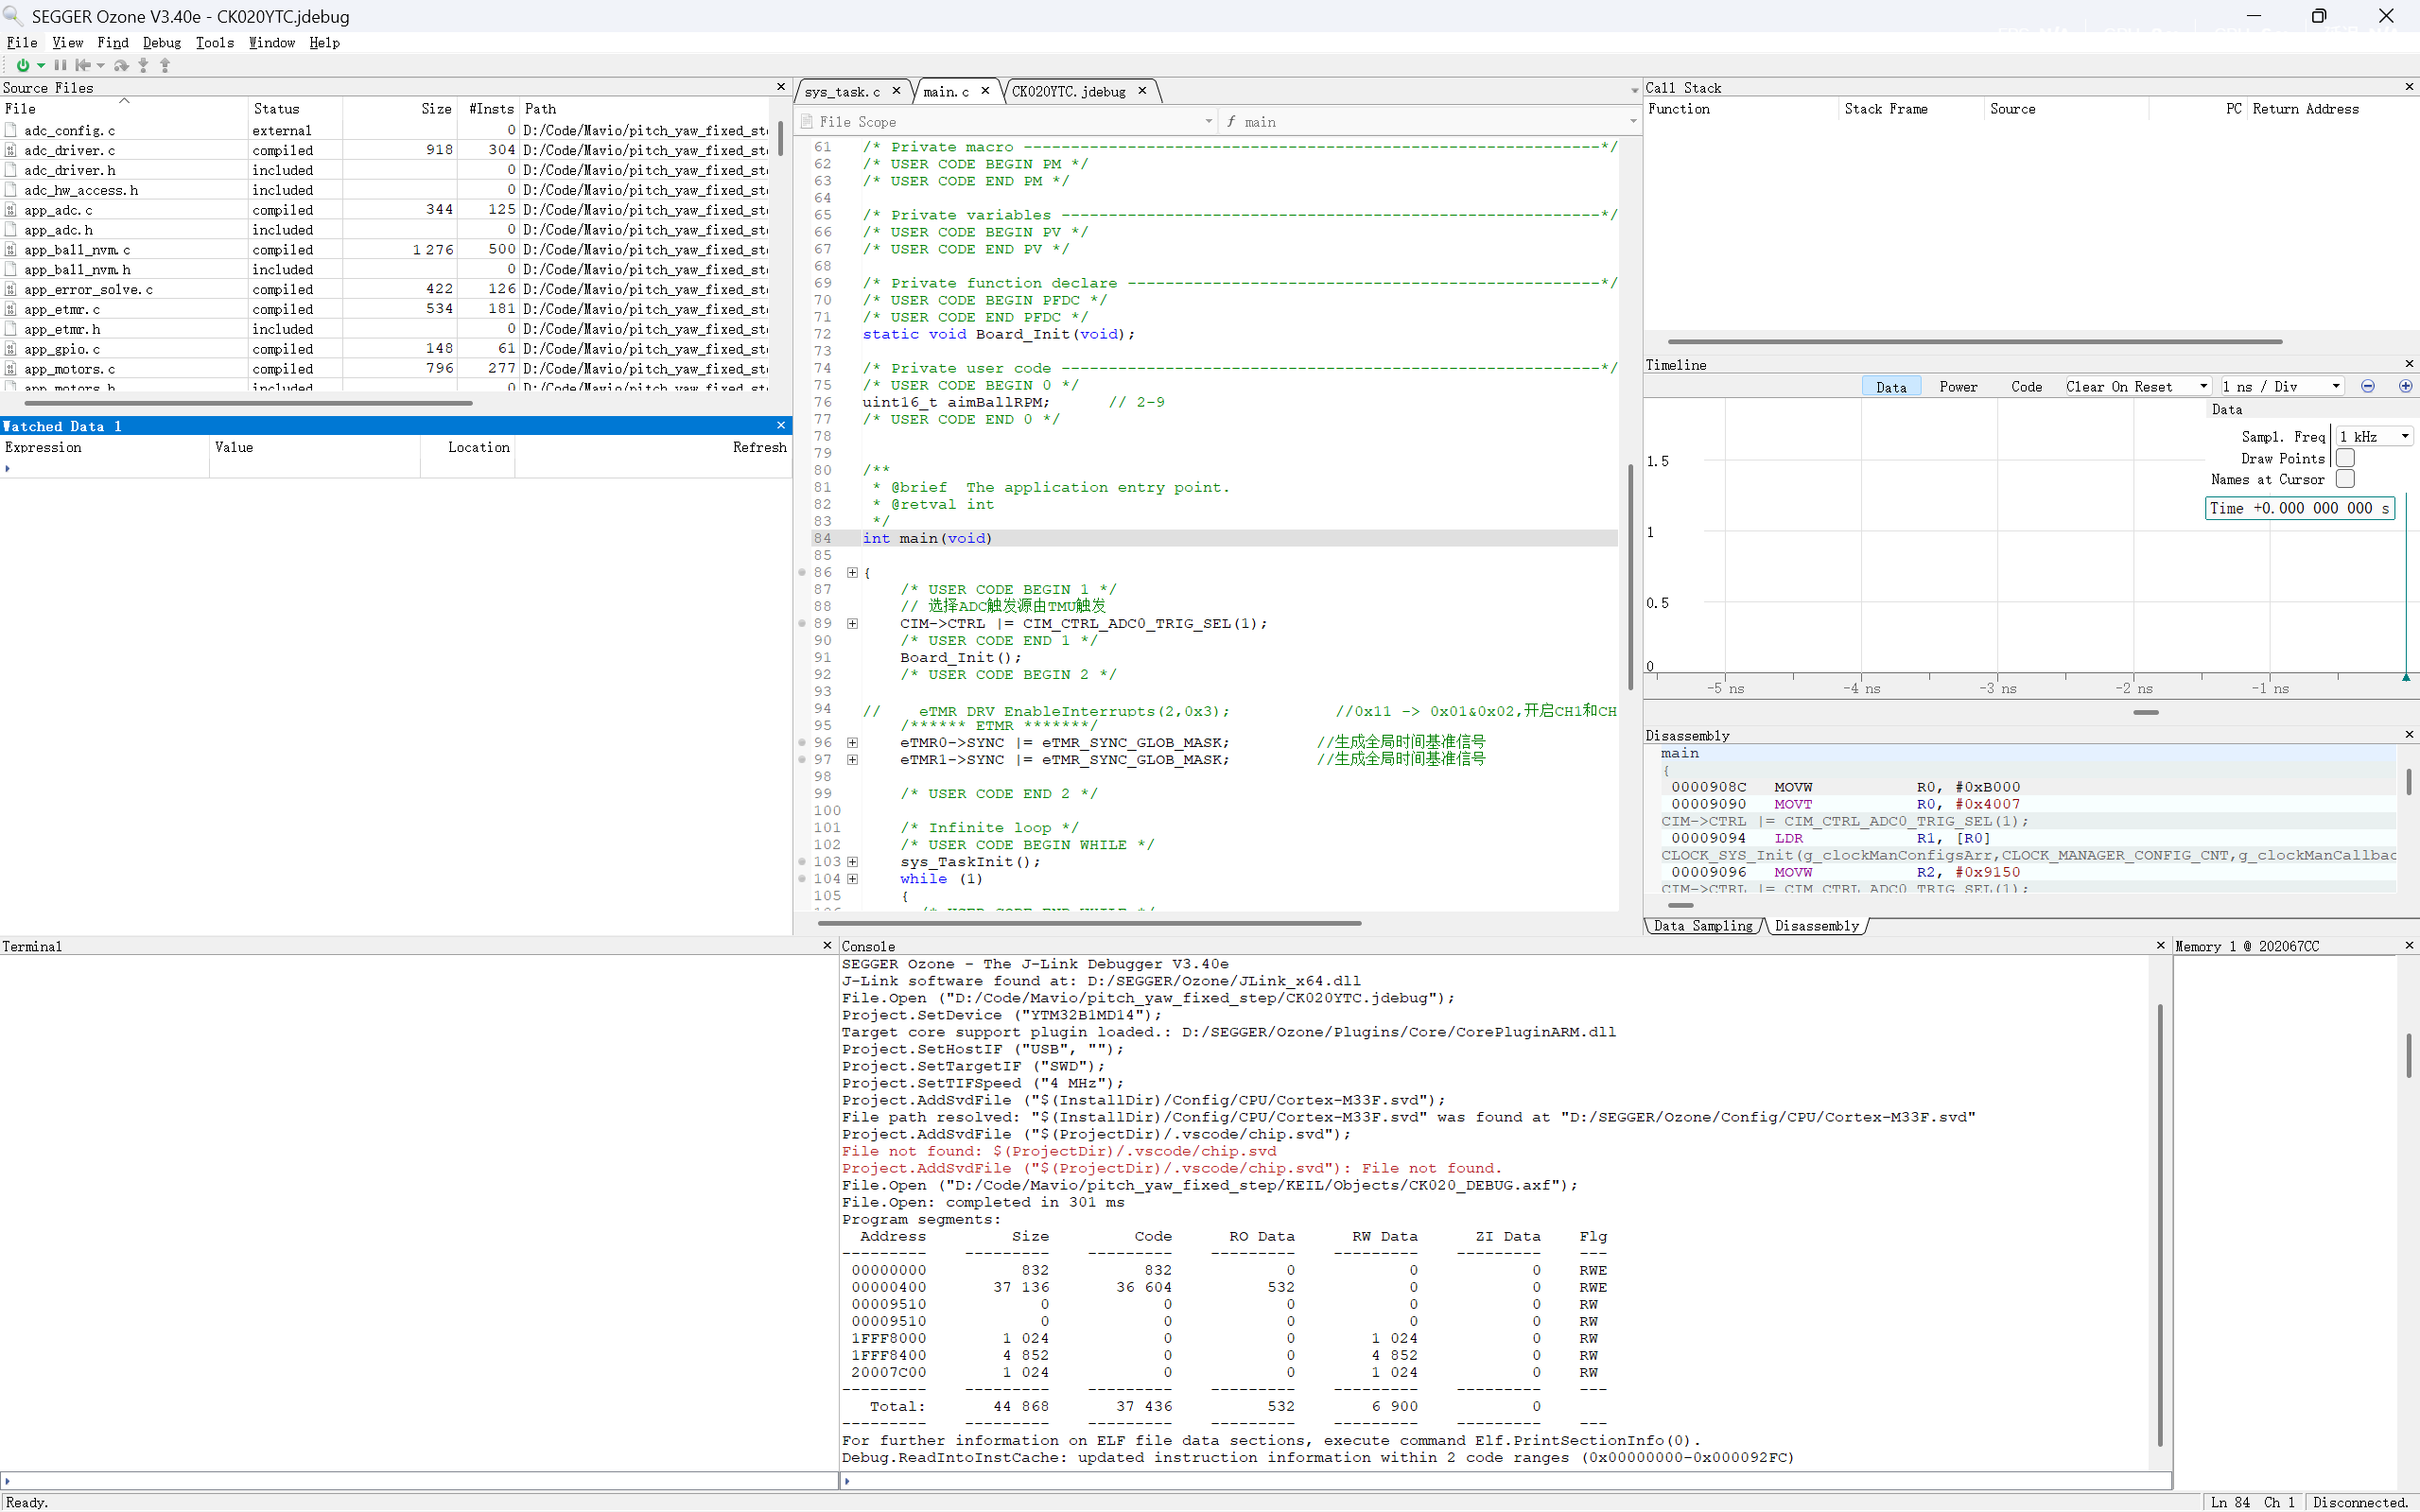2420x1512 pixels.
Task: Close the main.c editor tab
Action: tap(985, 91)
